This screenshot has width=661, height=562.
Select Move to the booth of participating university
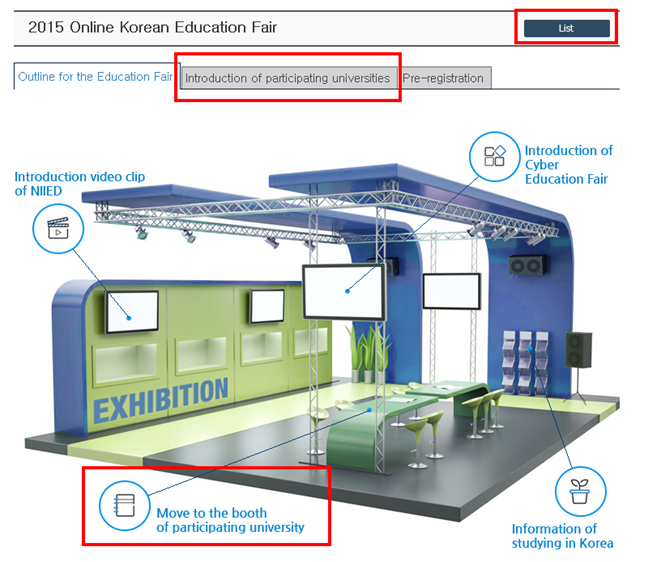[x=230, y=520]
